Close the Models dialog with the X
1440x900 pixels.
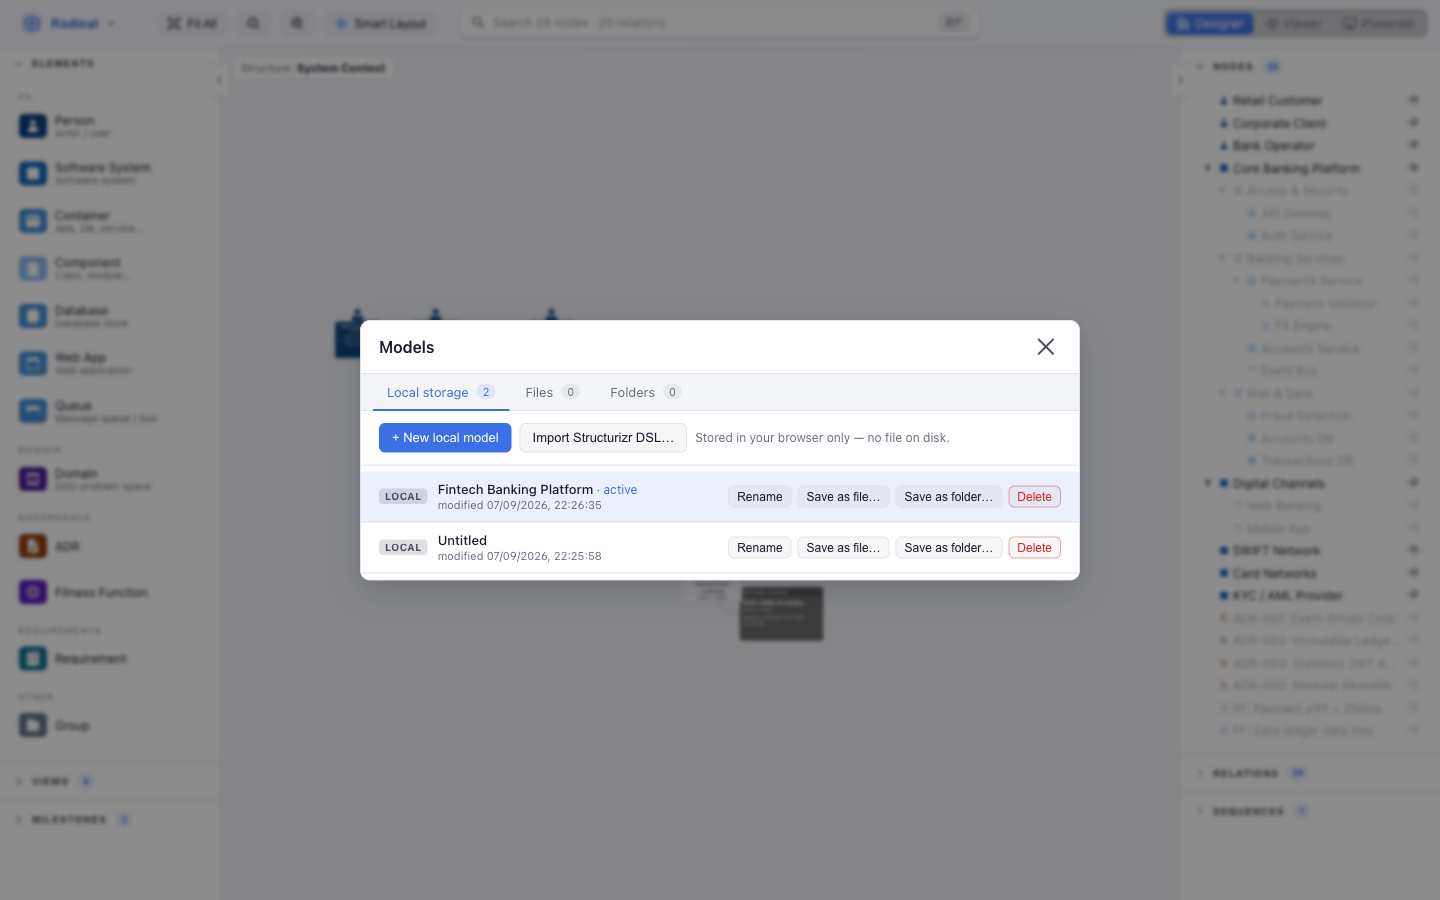pyautogui.click(x=1046, y=347)
